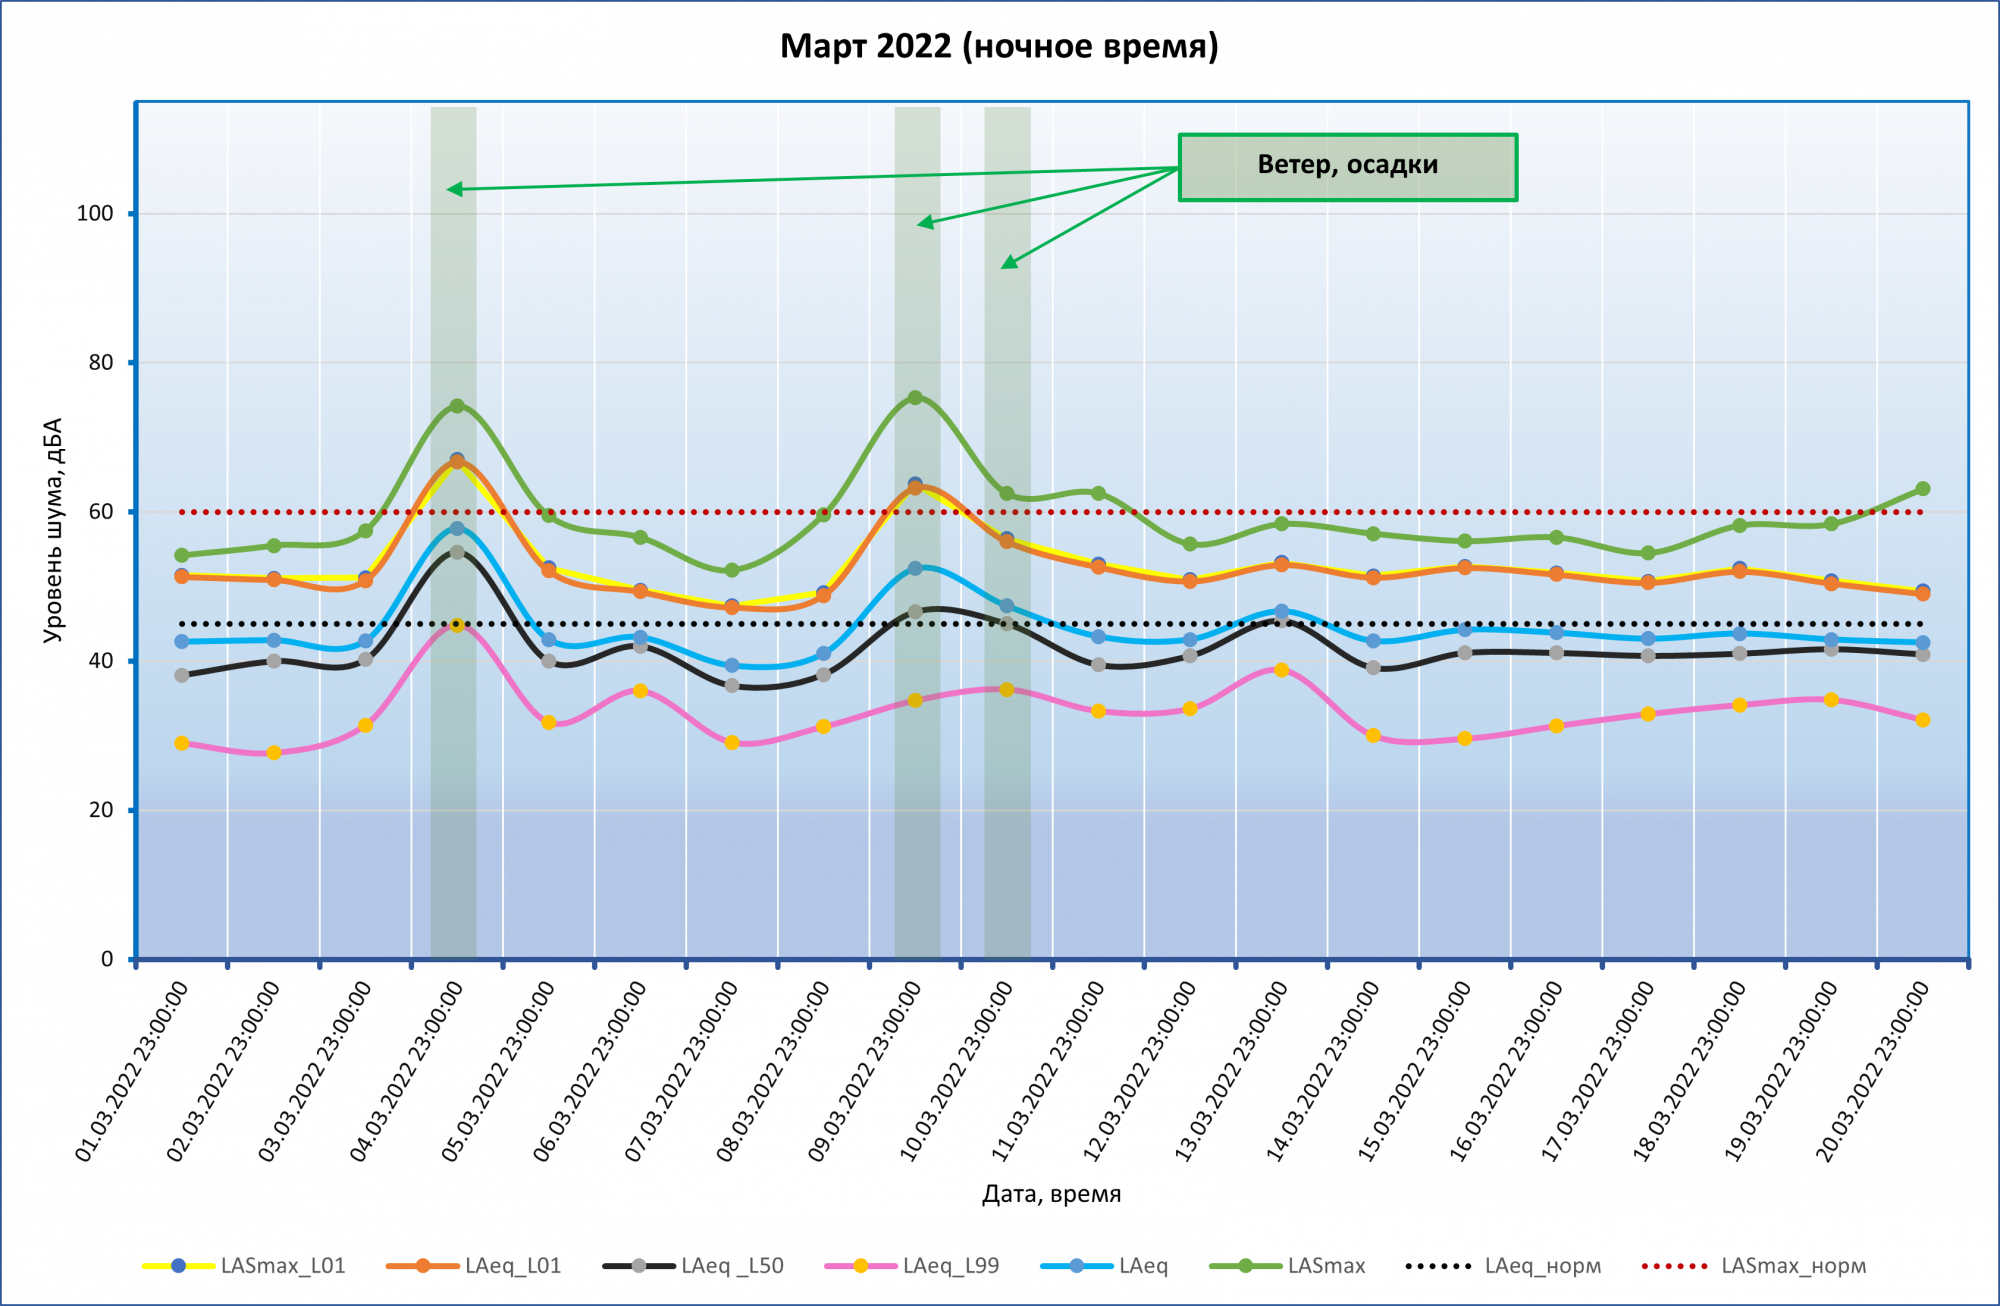Pick the date label 06.03.2022 23:00:00
The image size is (2000, 1306).
tap(590, 1072)
